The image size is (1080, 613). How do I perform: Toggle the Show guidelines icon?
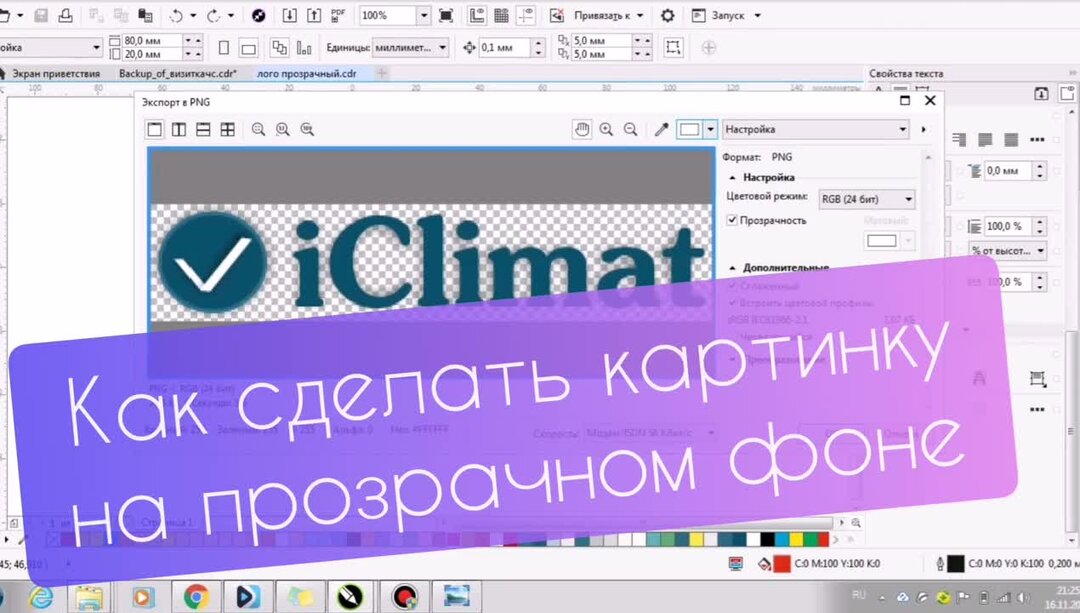click(x=526, y=15)
